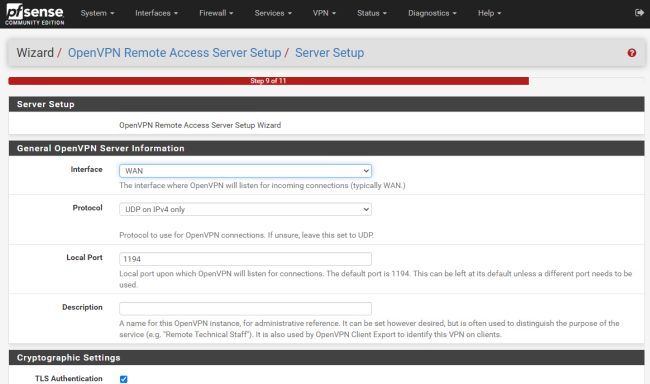
Task: Open the Status menu
Action: [x=372, y=13]
